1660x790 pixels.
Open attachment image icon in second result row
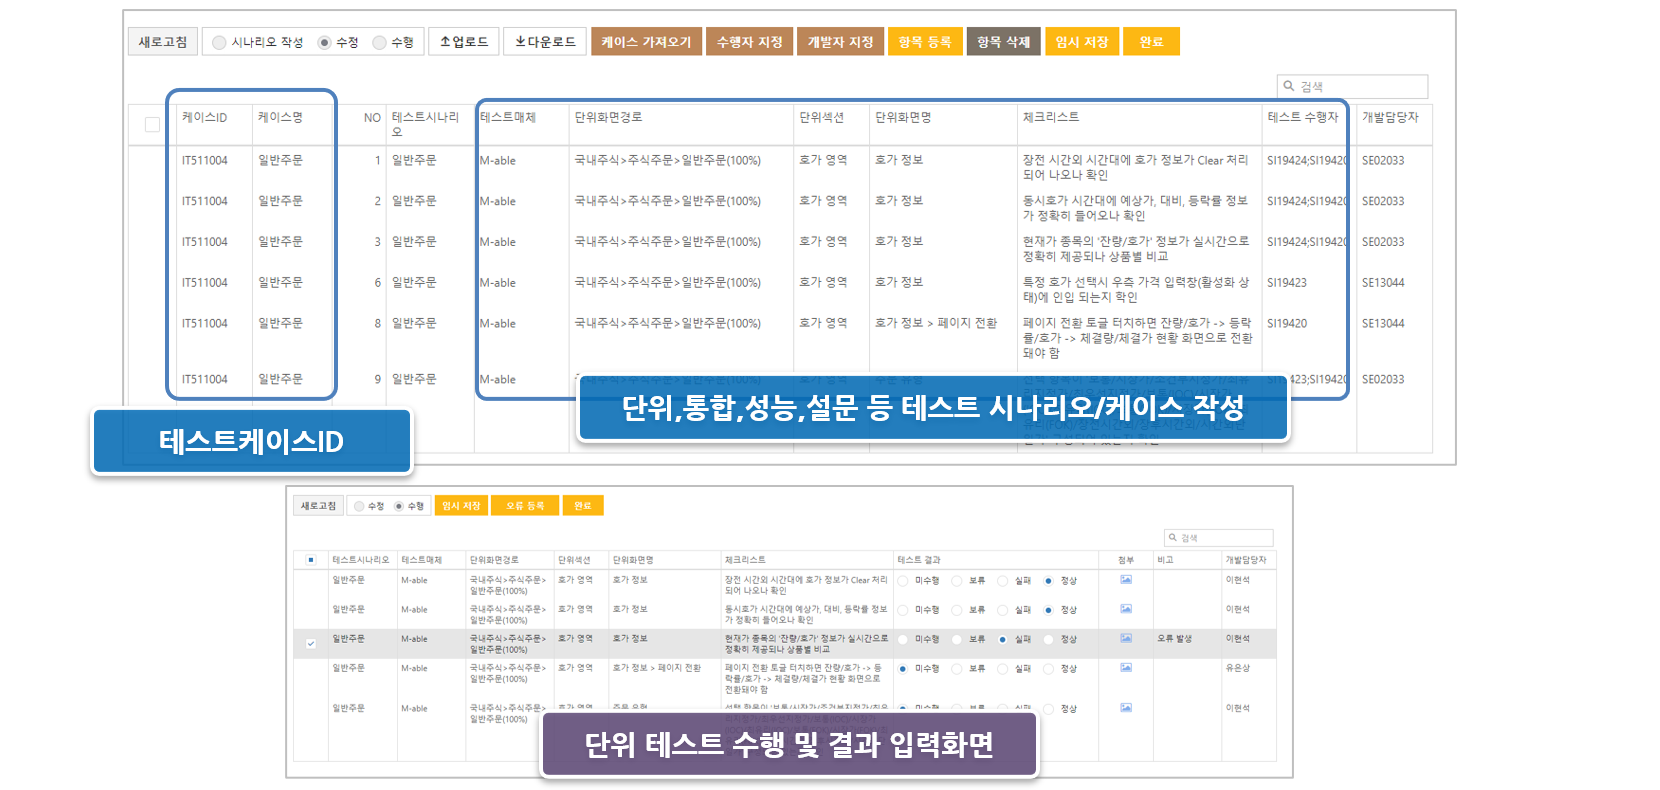(x=1126, y=609)
